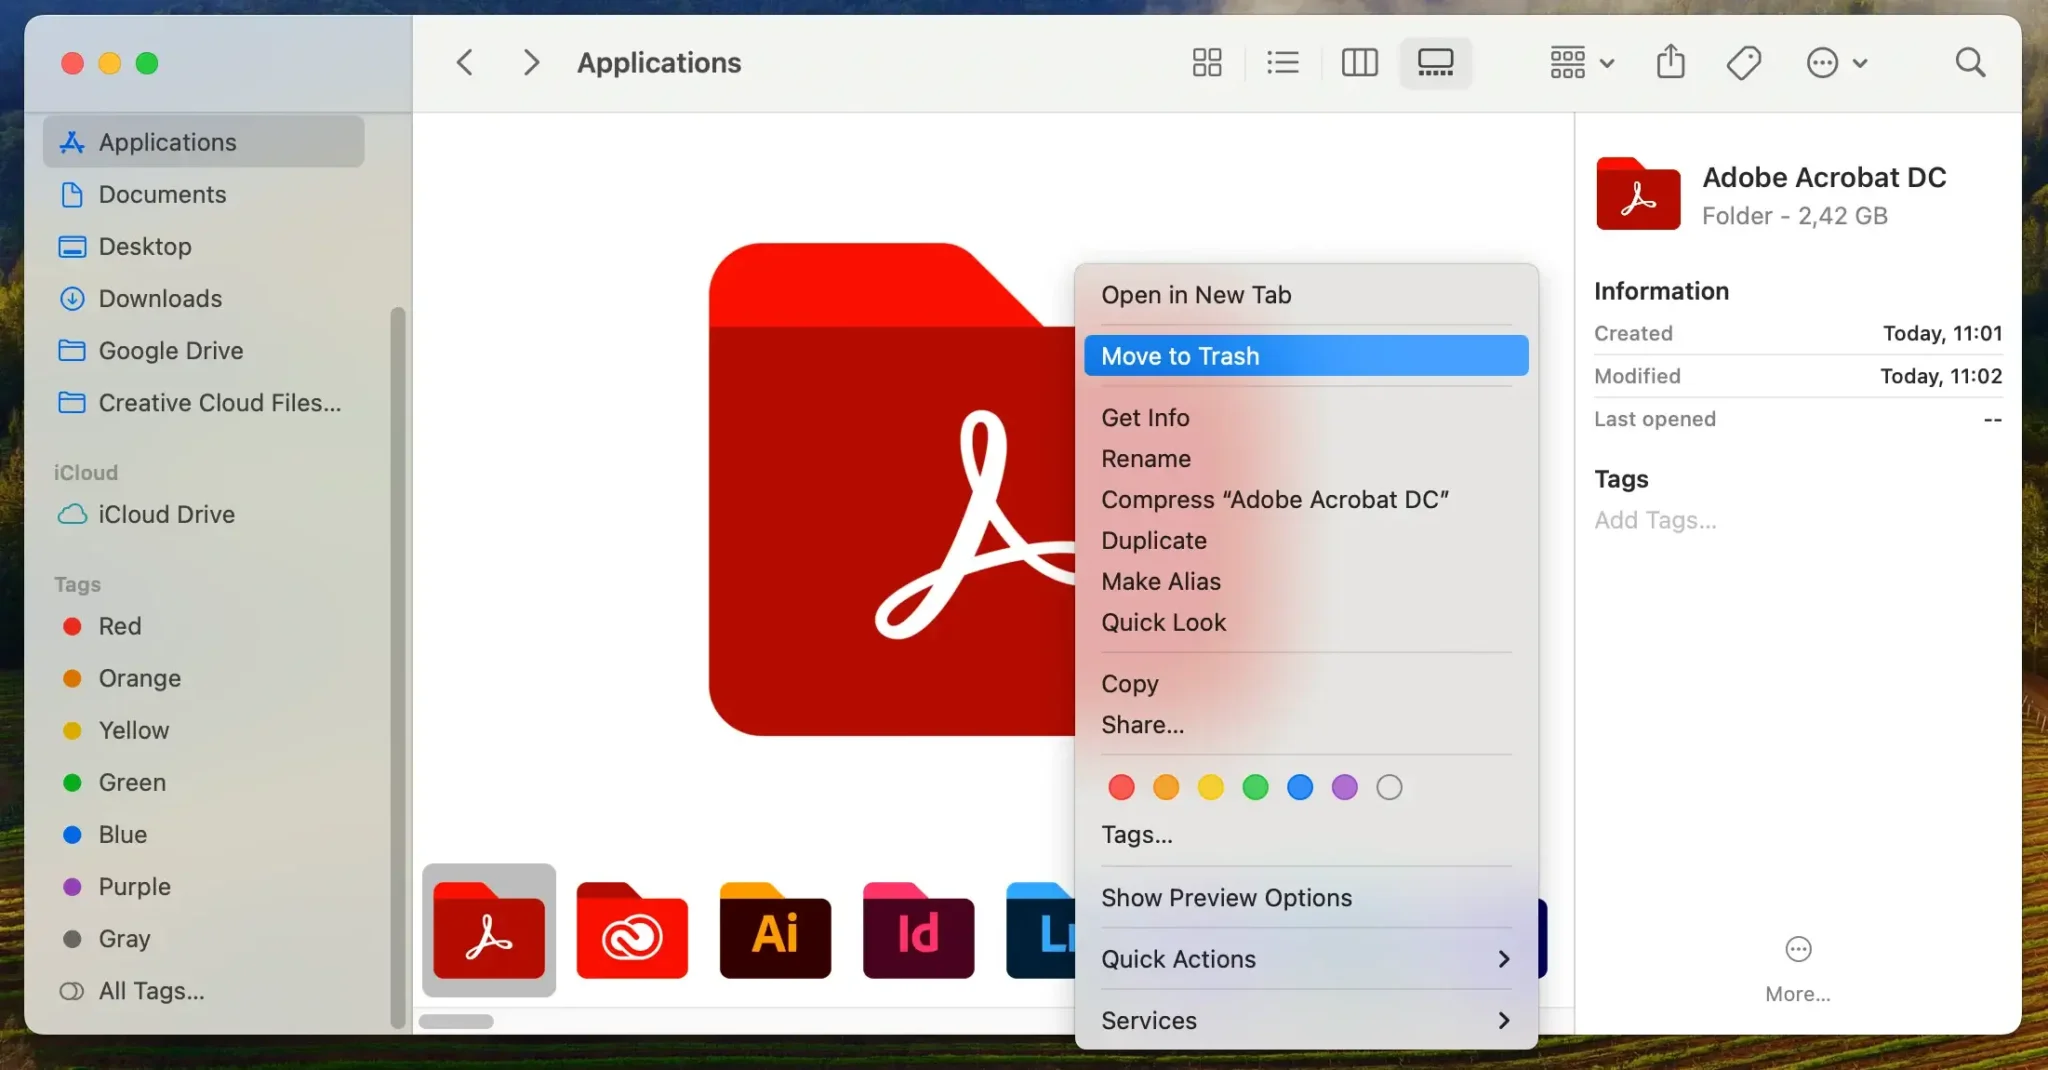
Task: Apply the purple tag color in menu
Action: (x=1345, y=787)
